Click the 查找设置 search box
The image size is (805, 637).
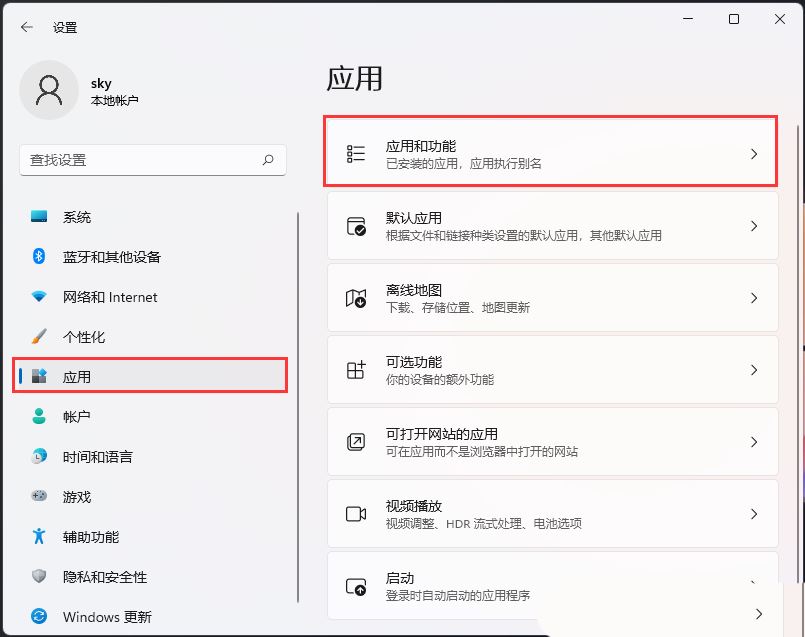click(x=152, y=160)
